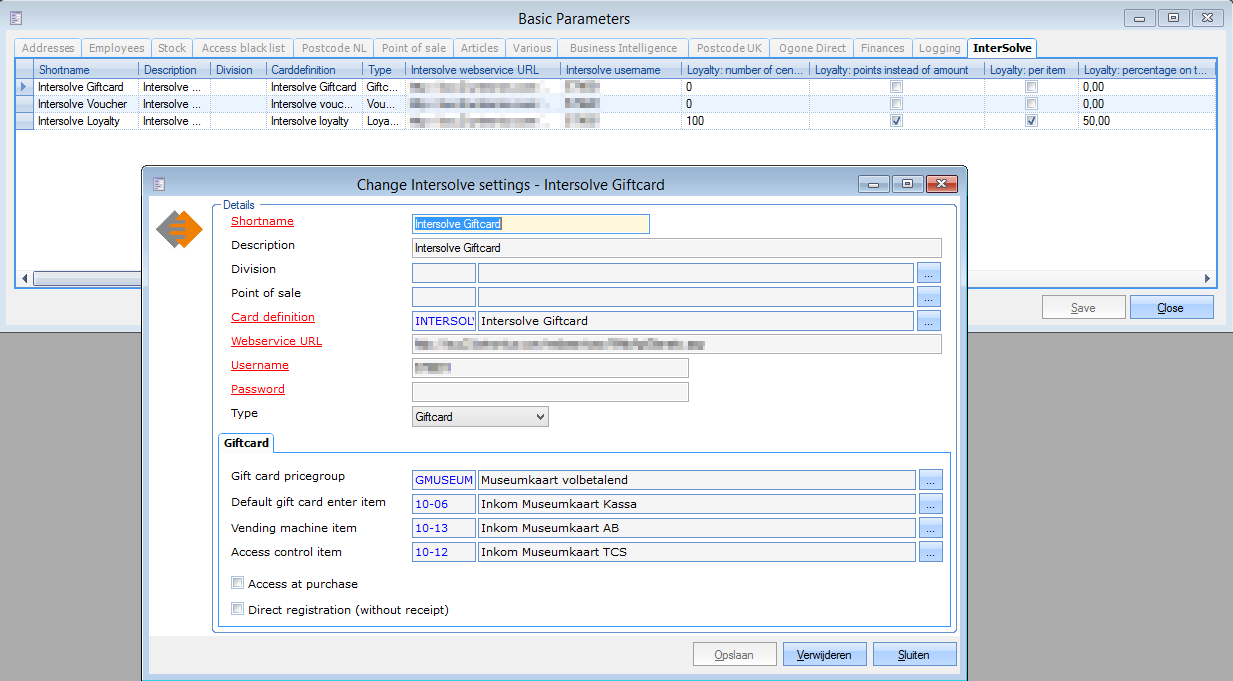Click the Verwijderen button
The image size is (1233, 681).
[823, 655]
